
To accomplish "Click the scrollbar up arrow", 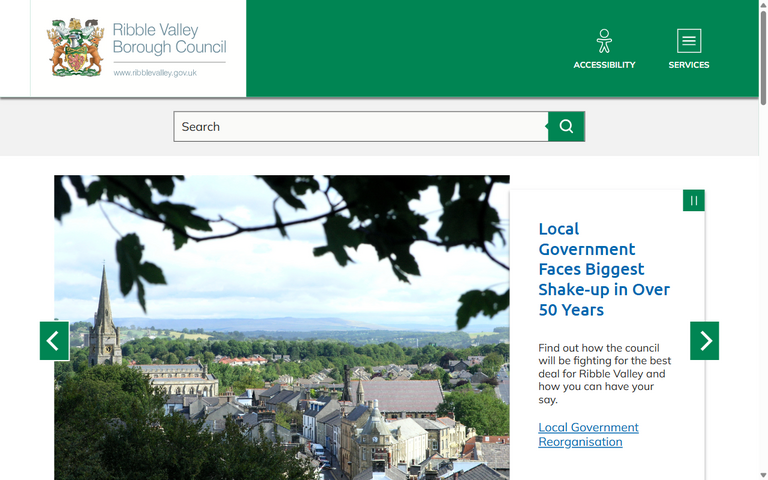I will coord(763,5).
